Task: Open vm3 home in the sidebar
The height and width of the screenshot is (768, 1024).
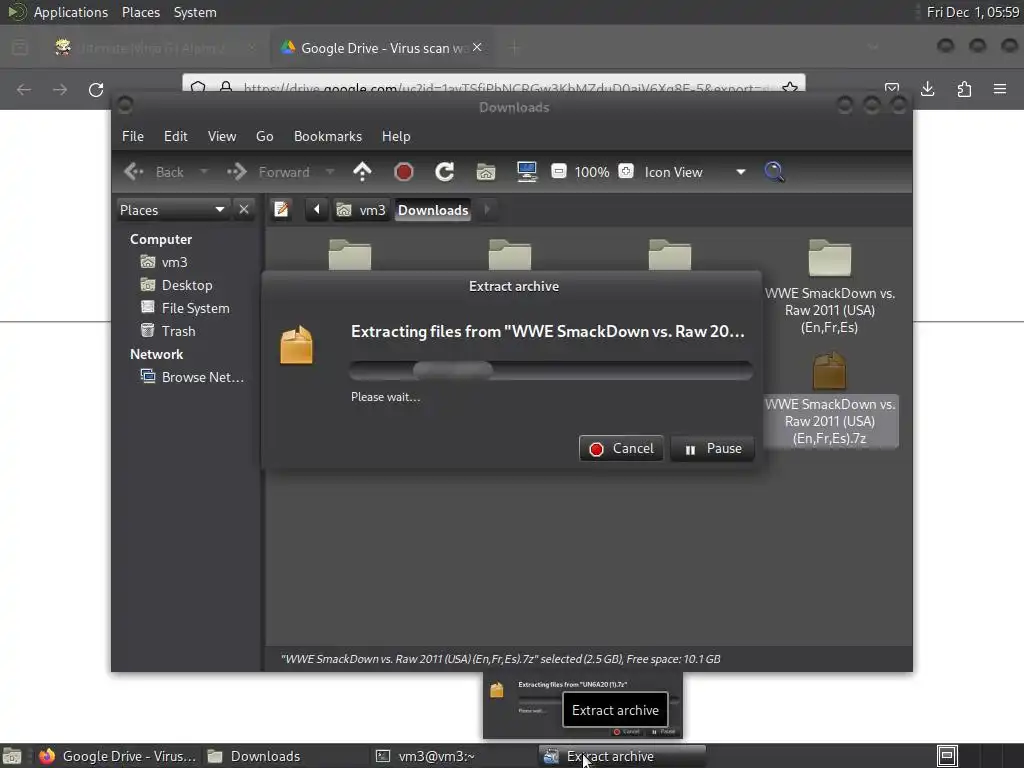Action: pyautogui.click(x=174, y=262)
